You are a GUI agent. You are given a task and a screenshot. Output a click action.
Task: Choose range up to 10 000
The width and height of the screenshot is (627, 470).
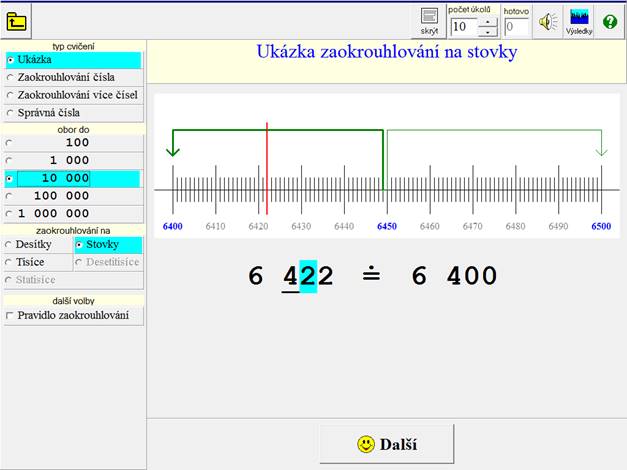tap(74, 178)
